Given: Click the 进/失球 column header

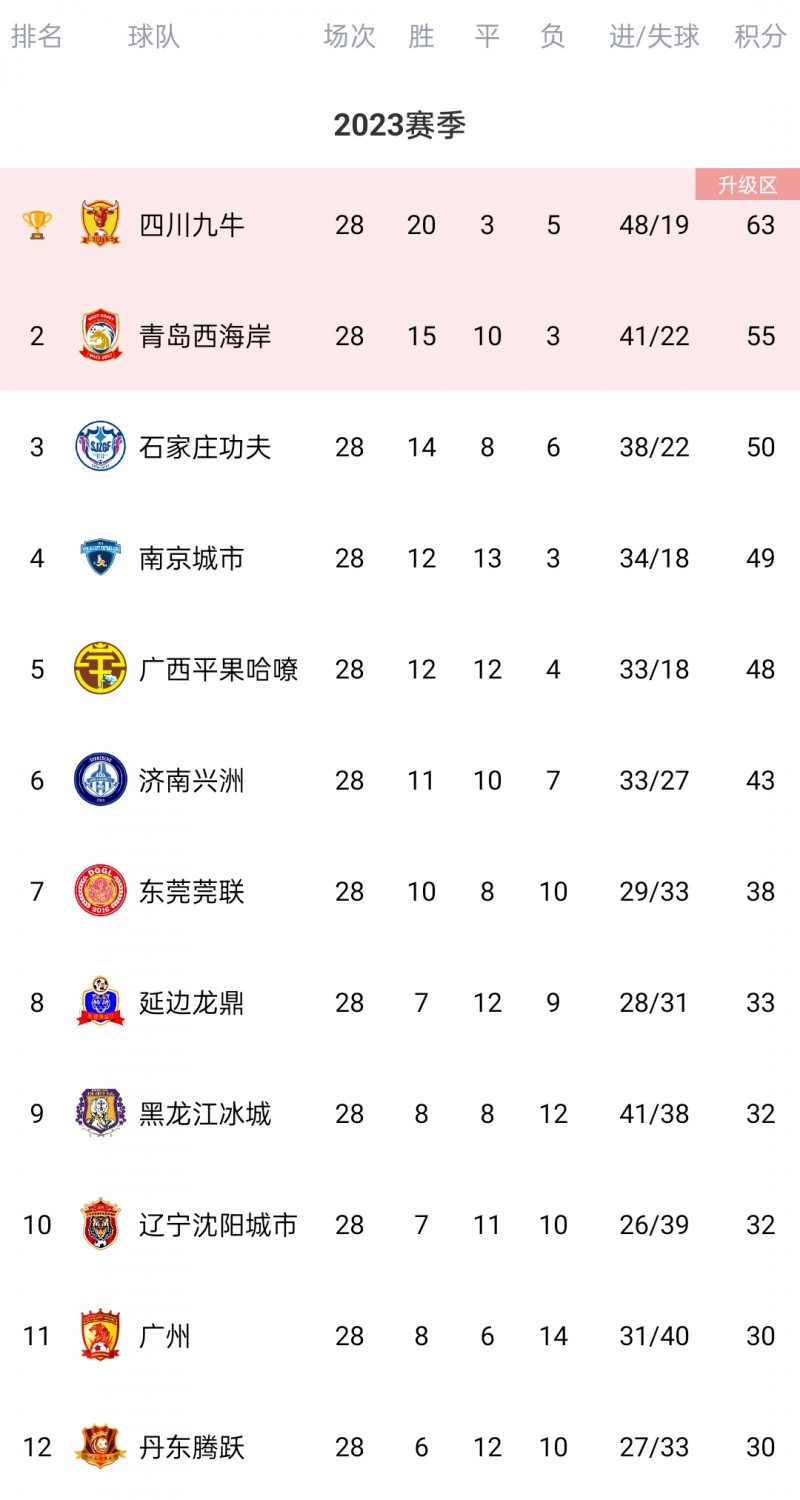Looking at the screenshot, I should tap(654, 37).
